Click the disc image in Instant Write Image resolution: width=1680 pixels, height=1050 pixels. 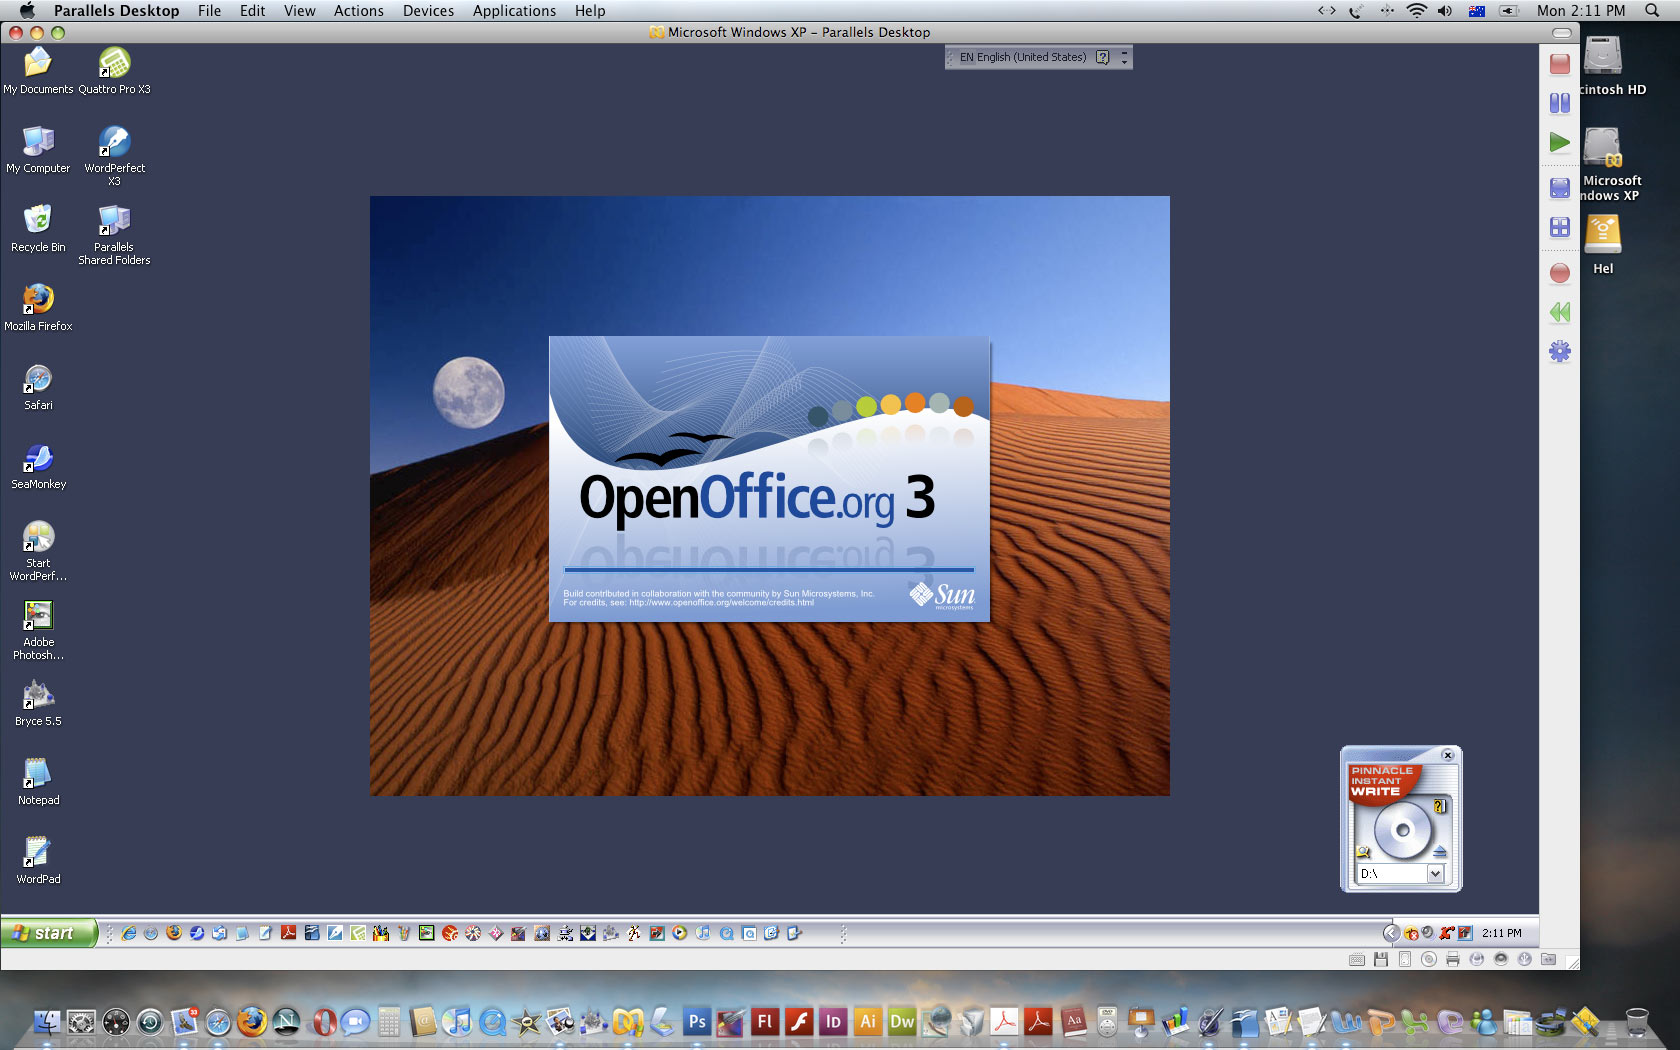tap(1402, 830)
